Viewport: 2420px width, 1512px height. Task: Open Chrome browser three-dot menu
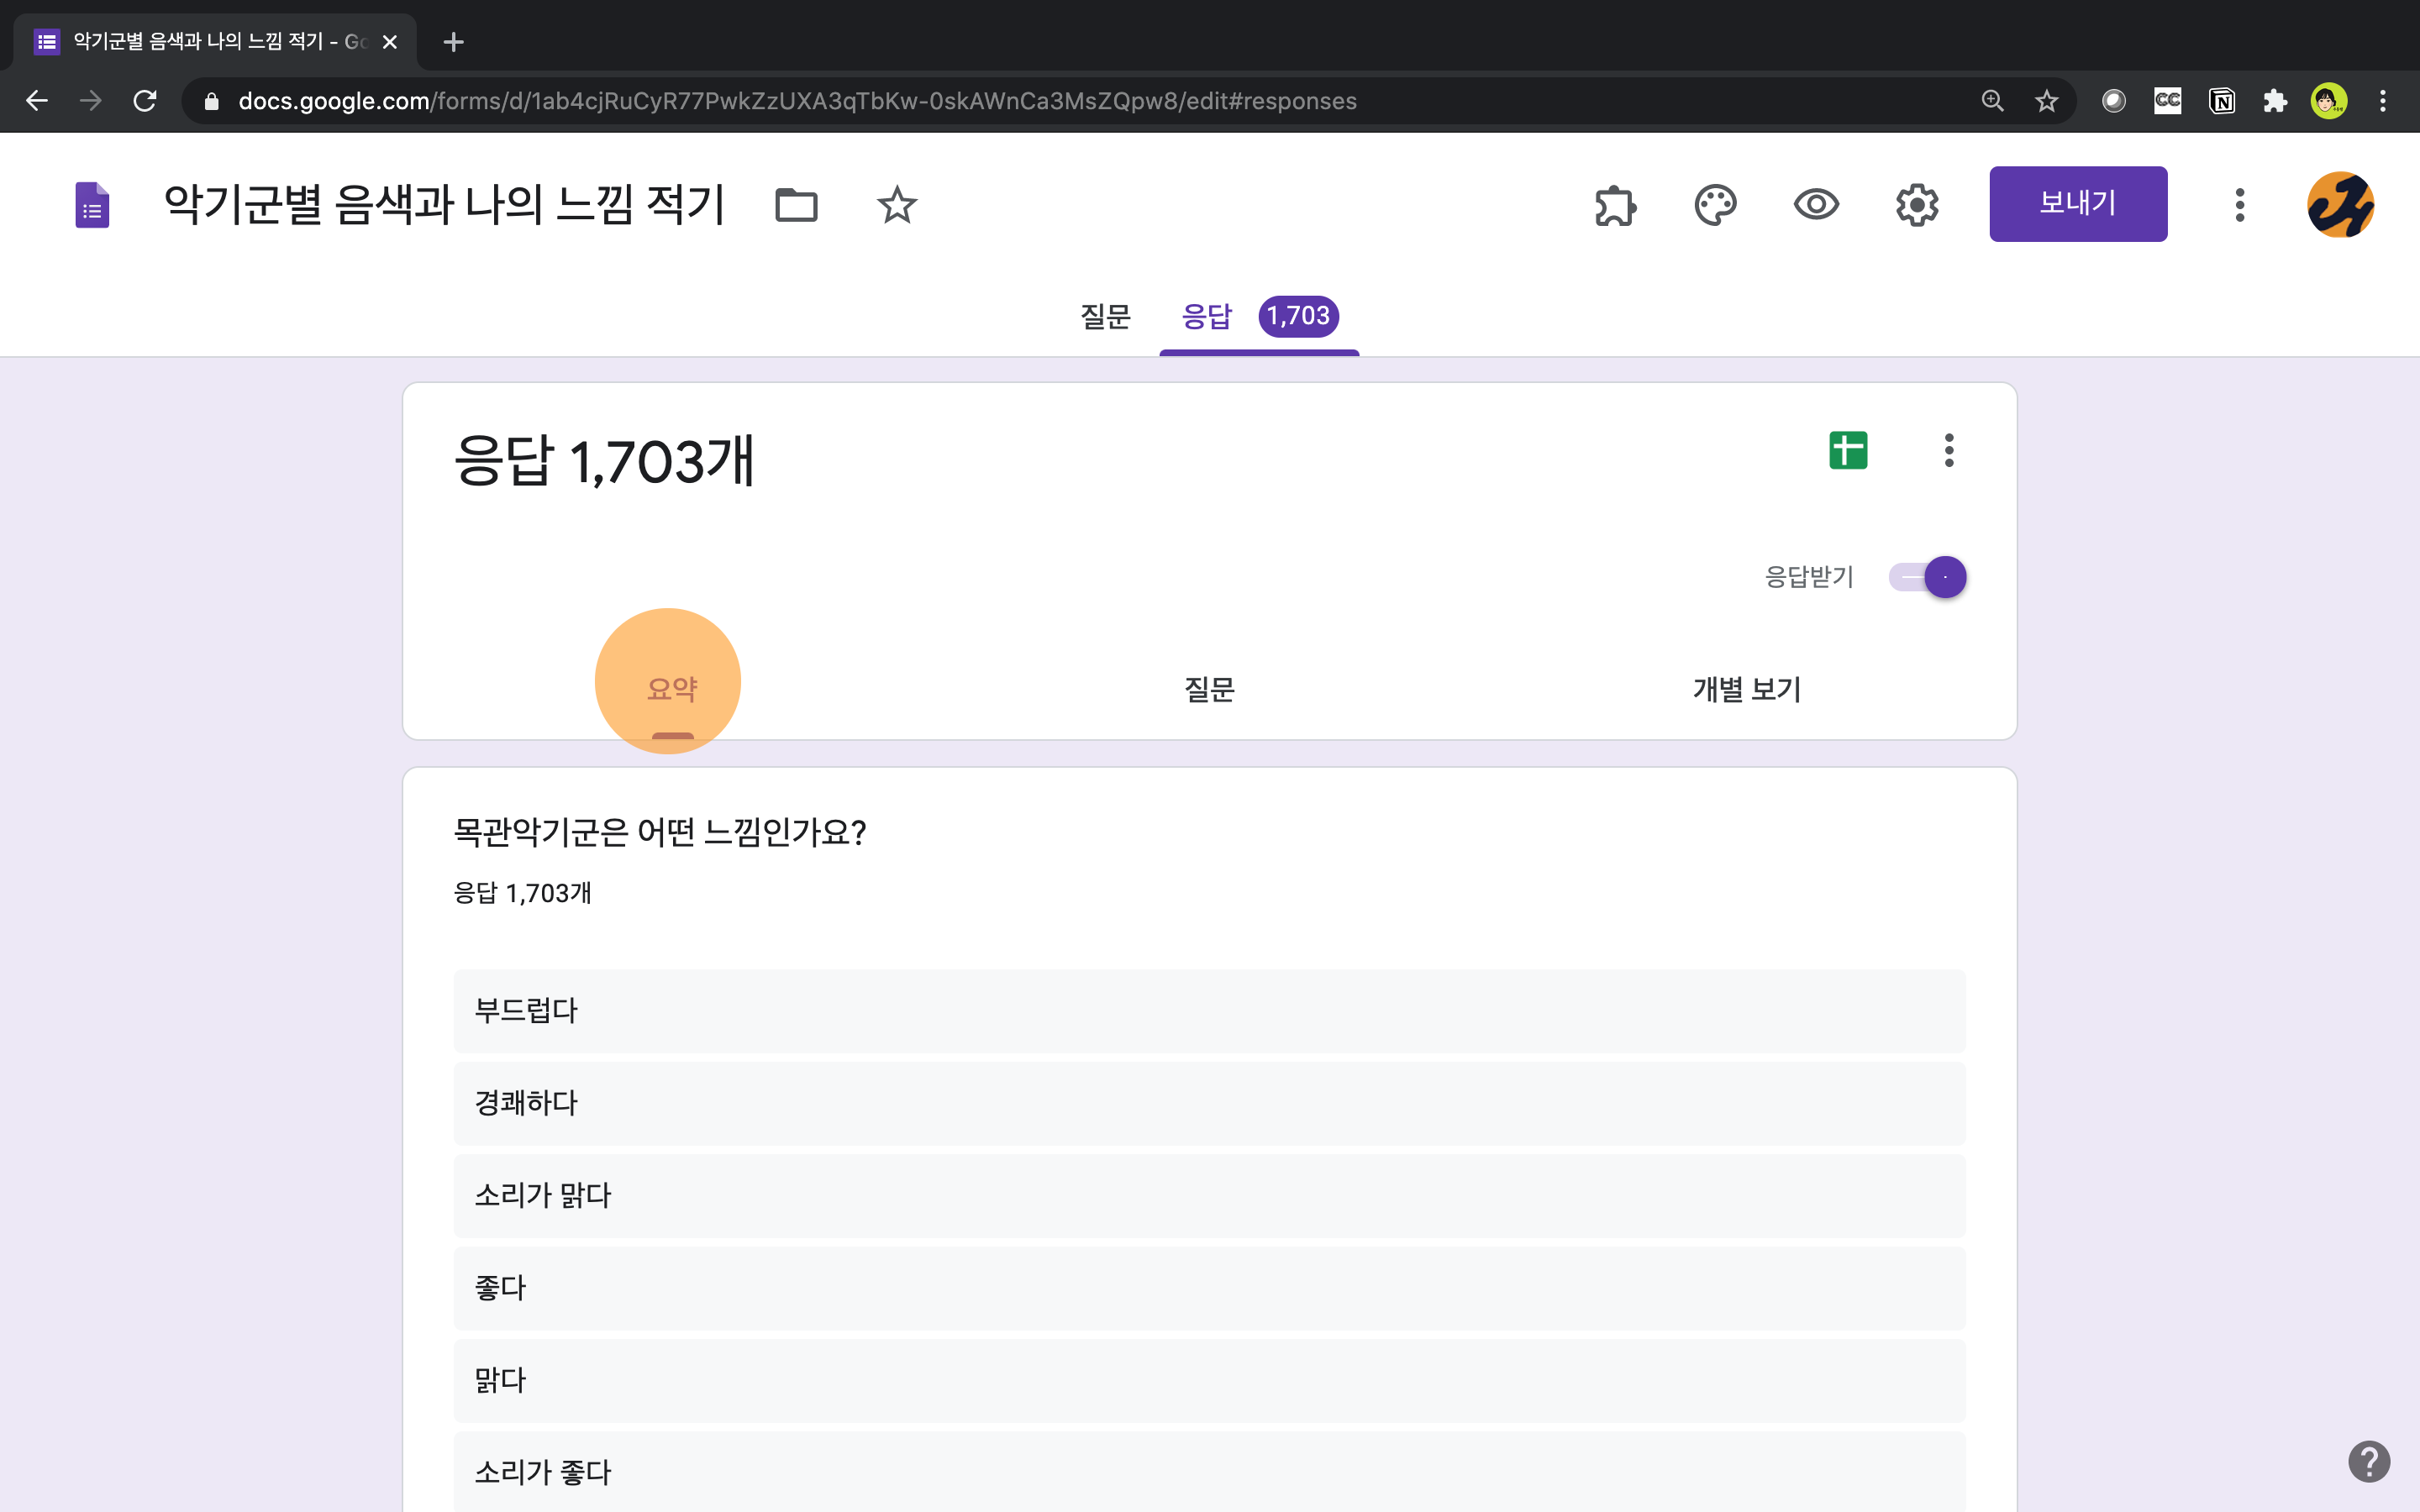2382,101
